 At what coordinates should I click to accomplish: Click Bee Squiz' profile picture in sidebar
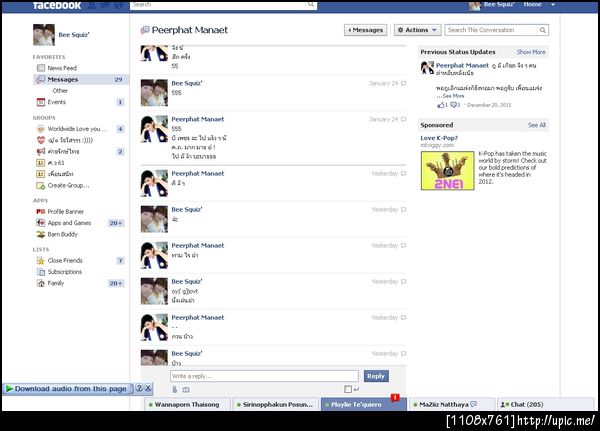44,35
